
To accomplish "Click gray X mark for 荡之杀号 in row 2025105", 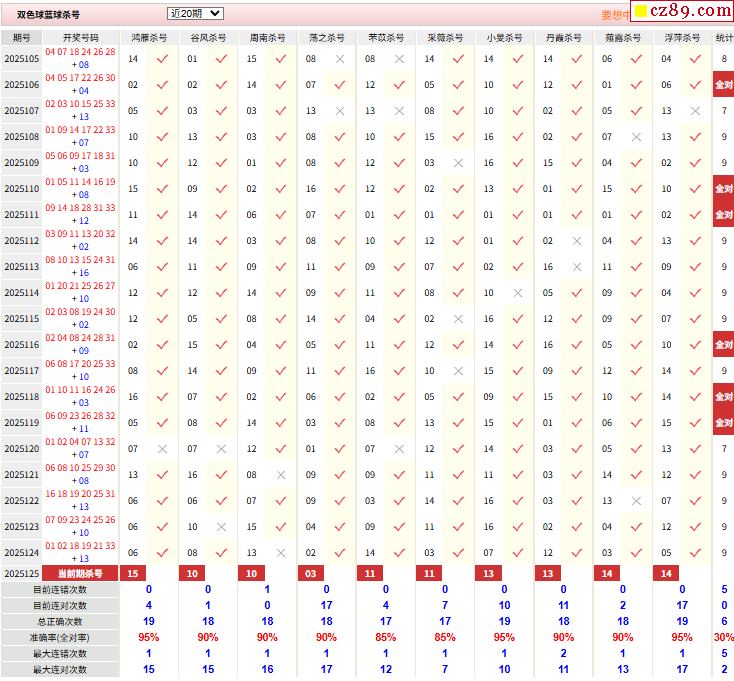I will click(x=340, y=59).
